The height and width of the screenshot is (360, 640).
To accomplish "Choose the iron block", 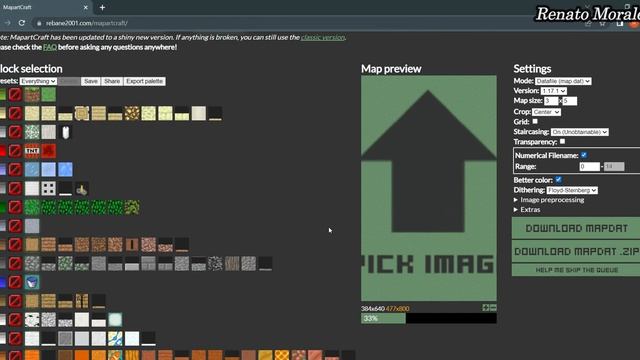I will 32,189.
